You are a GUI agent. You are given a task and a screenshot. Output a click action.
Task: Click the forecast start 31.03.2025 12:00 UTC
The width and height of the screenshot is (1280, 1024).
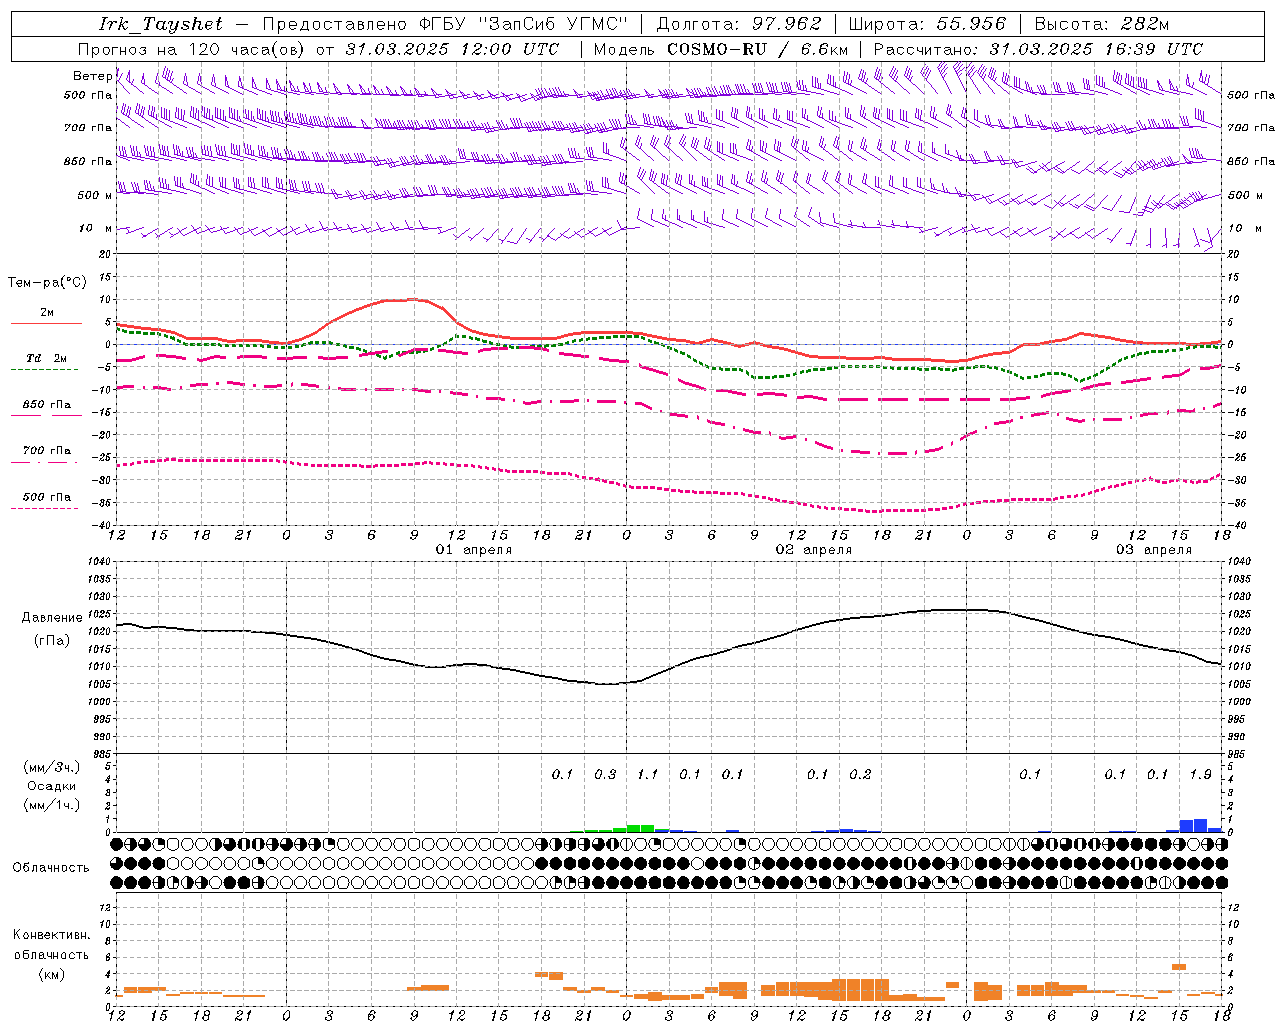point(452,49)
